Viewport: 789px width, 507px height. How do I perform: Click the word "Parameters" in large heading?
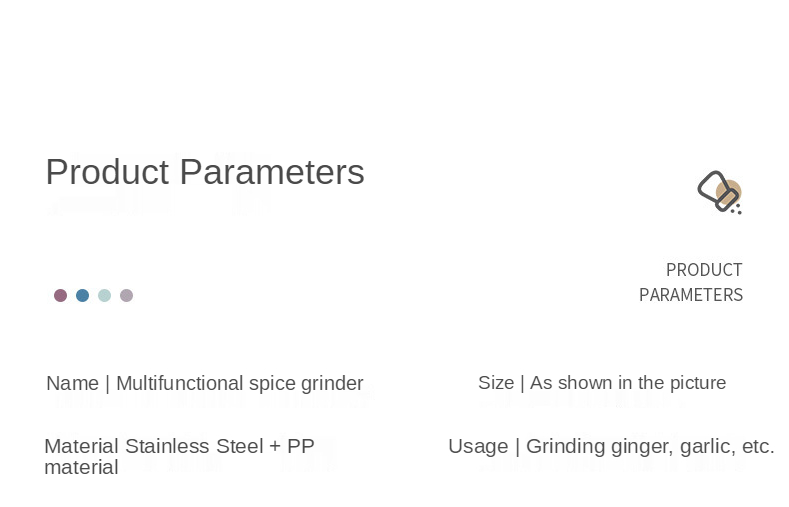tap(271, 172)
